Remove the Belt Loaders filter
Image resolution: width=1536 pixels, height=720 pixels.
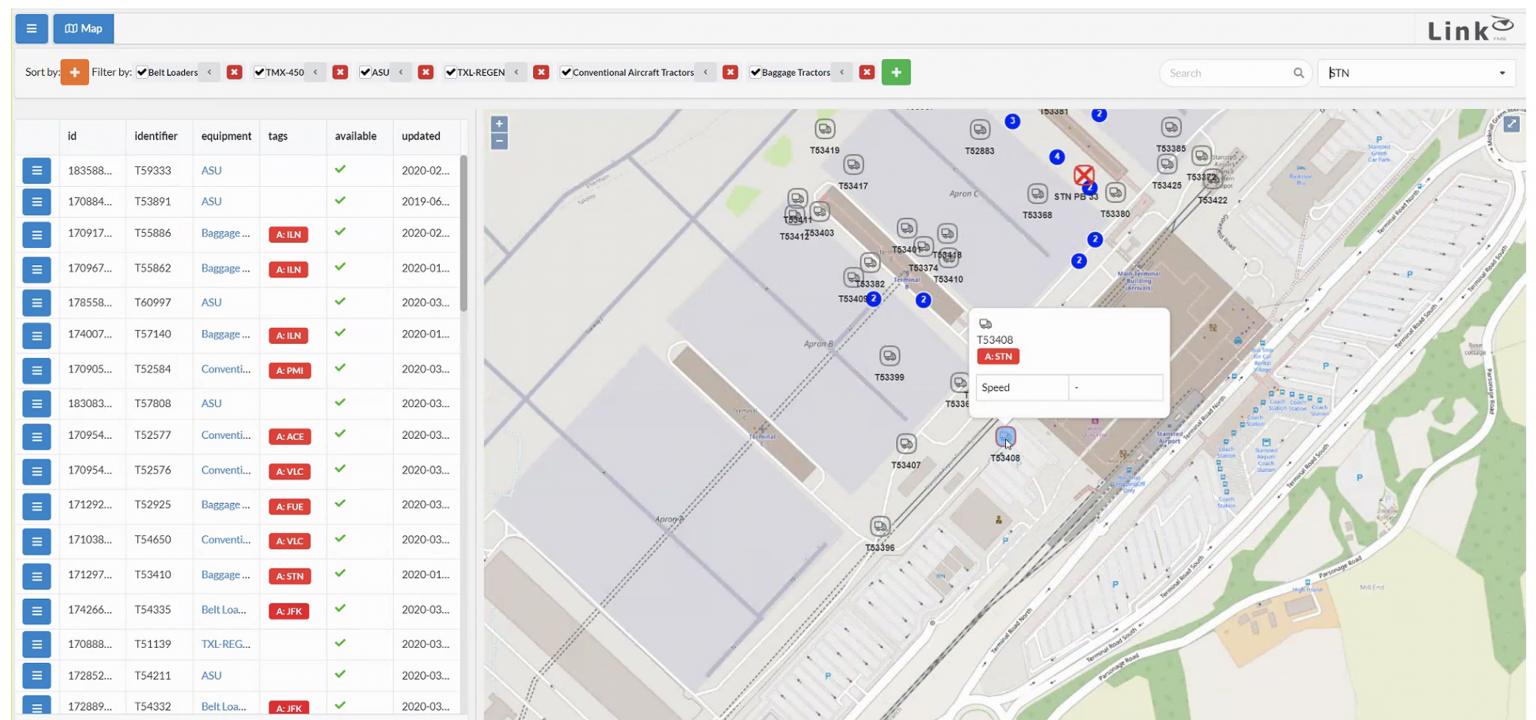point(234,72)
